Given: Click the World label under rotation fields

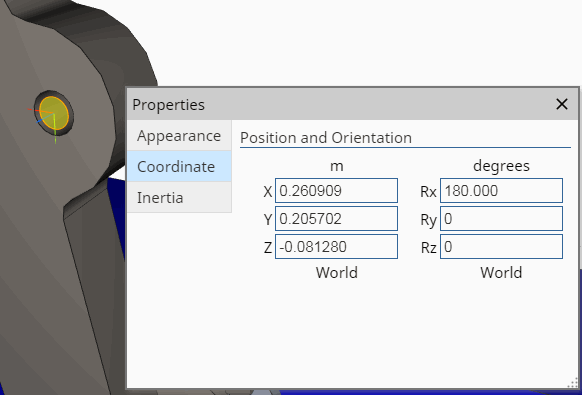Looking at the screenshot, I should click(501, 272).
